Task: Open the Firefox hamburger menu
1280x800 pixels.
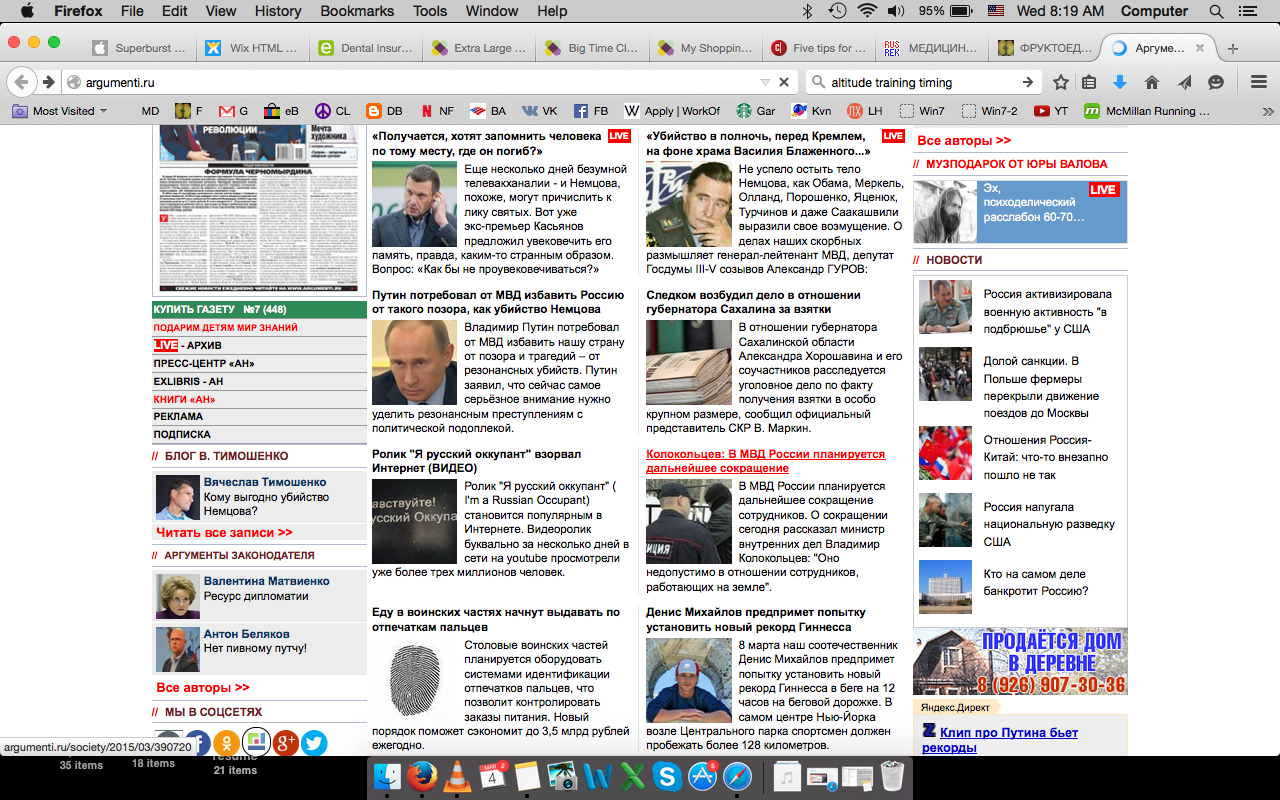Action: coord(1260,82)
